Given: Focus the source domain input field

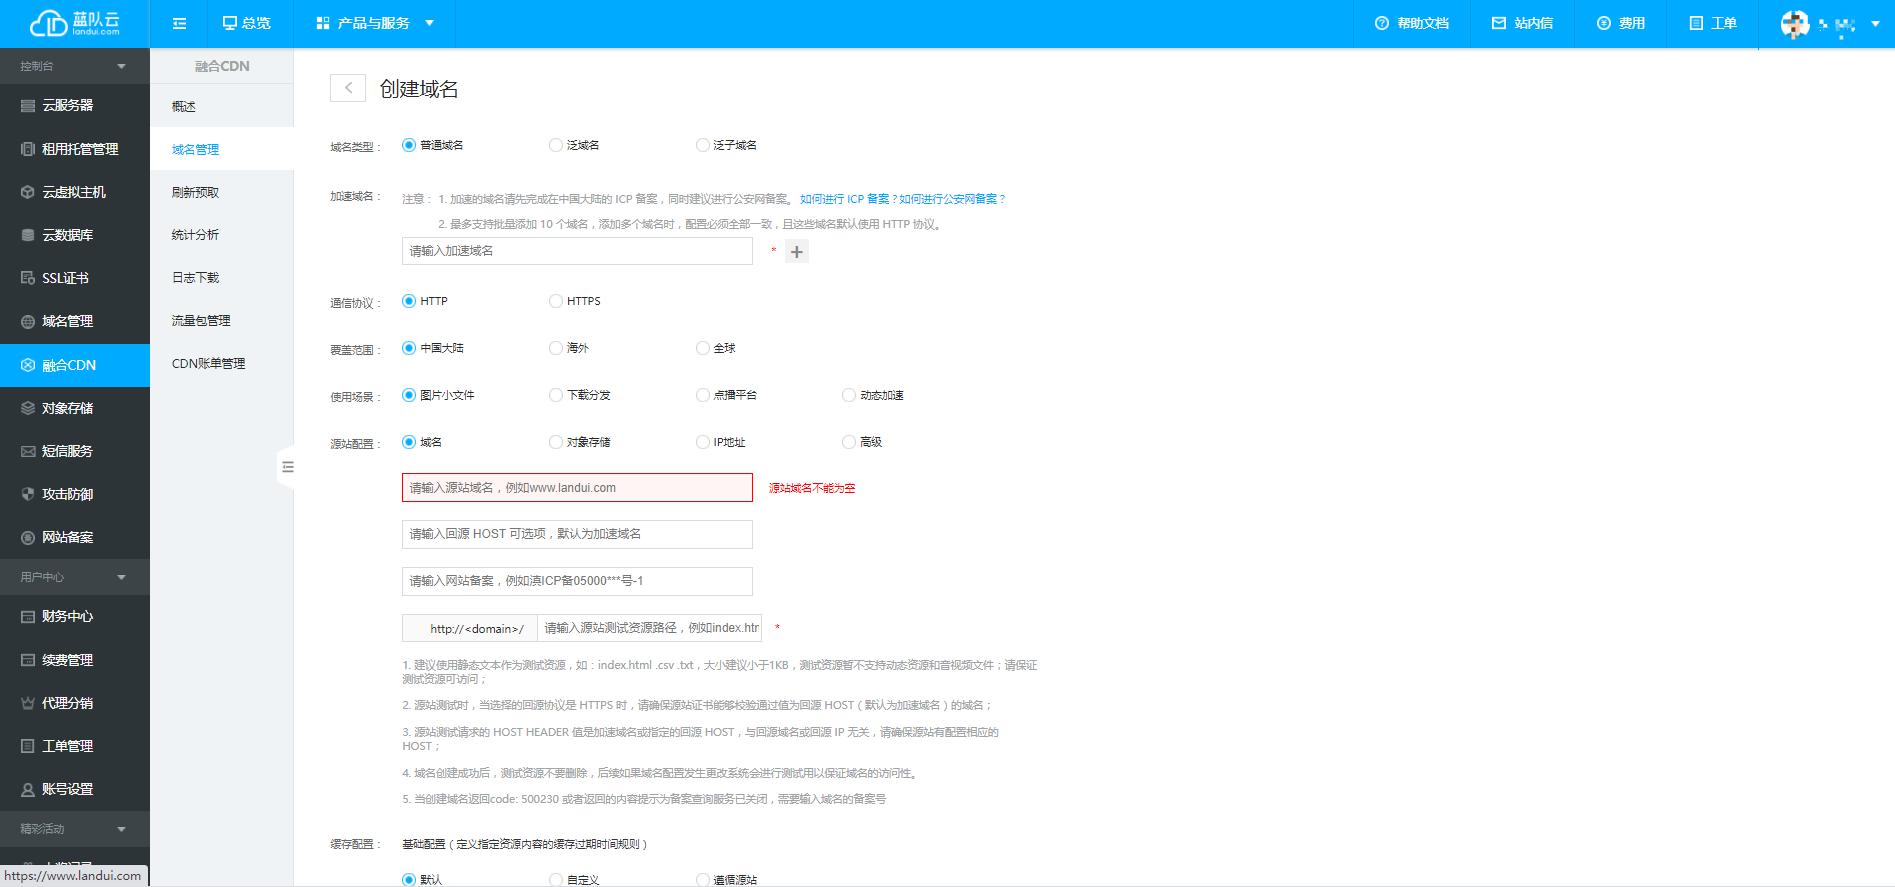Looking at the screenshot, I should 577,488.
